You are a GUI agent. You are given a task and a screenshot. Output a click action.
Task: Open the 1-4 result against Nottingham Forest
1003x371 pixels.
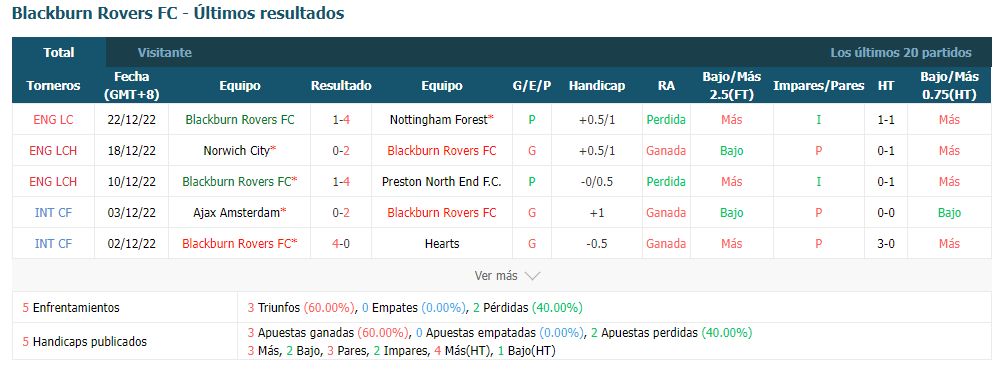341,120
